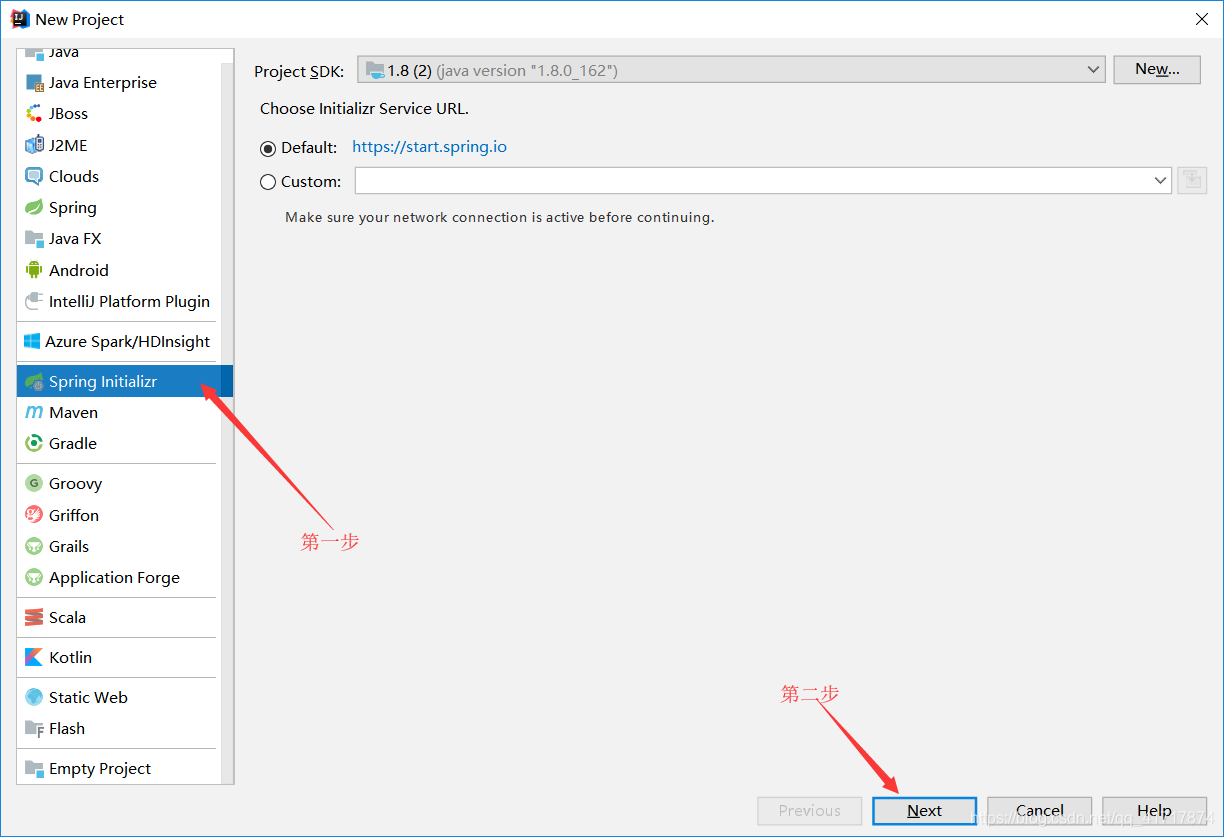The image size is (1224, 837).
Task: Click the Gradle icon
Action: click(34, 443)
